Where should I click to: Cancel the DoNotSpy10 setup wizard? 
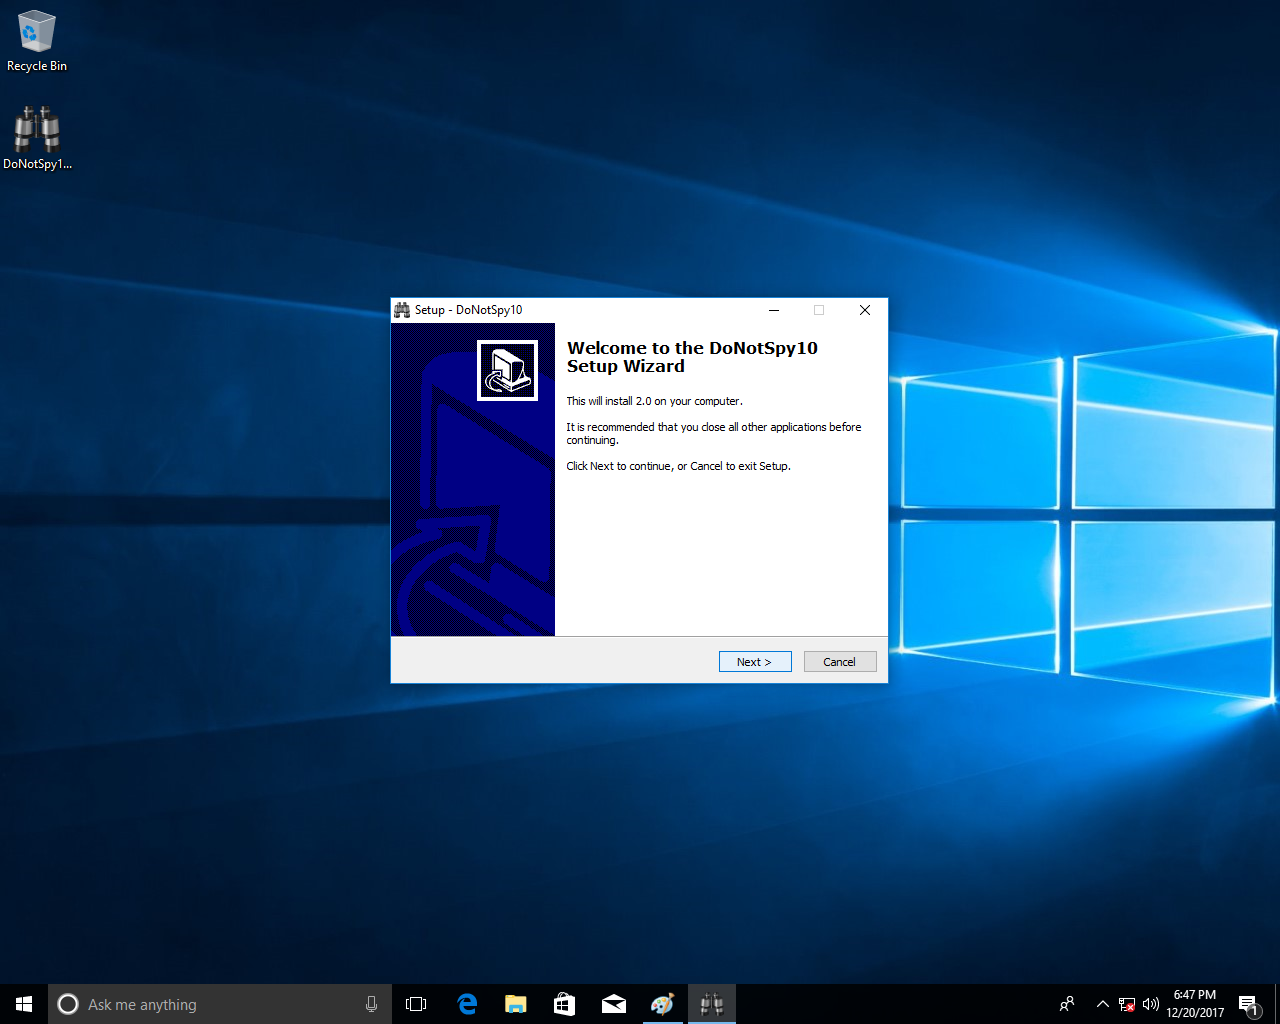(x=839, y=662)
